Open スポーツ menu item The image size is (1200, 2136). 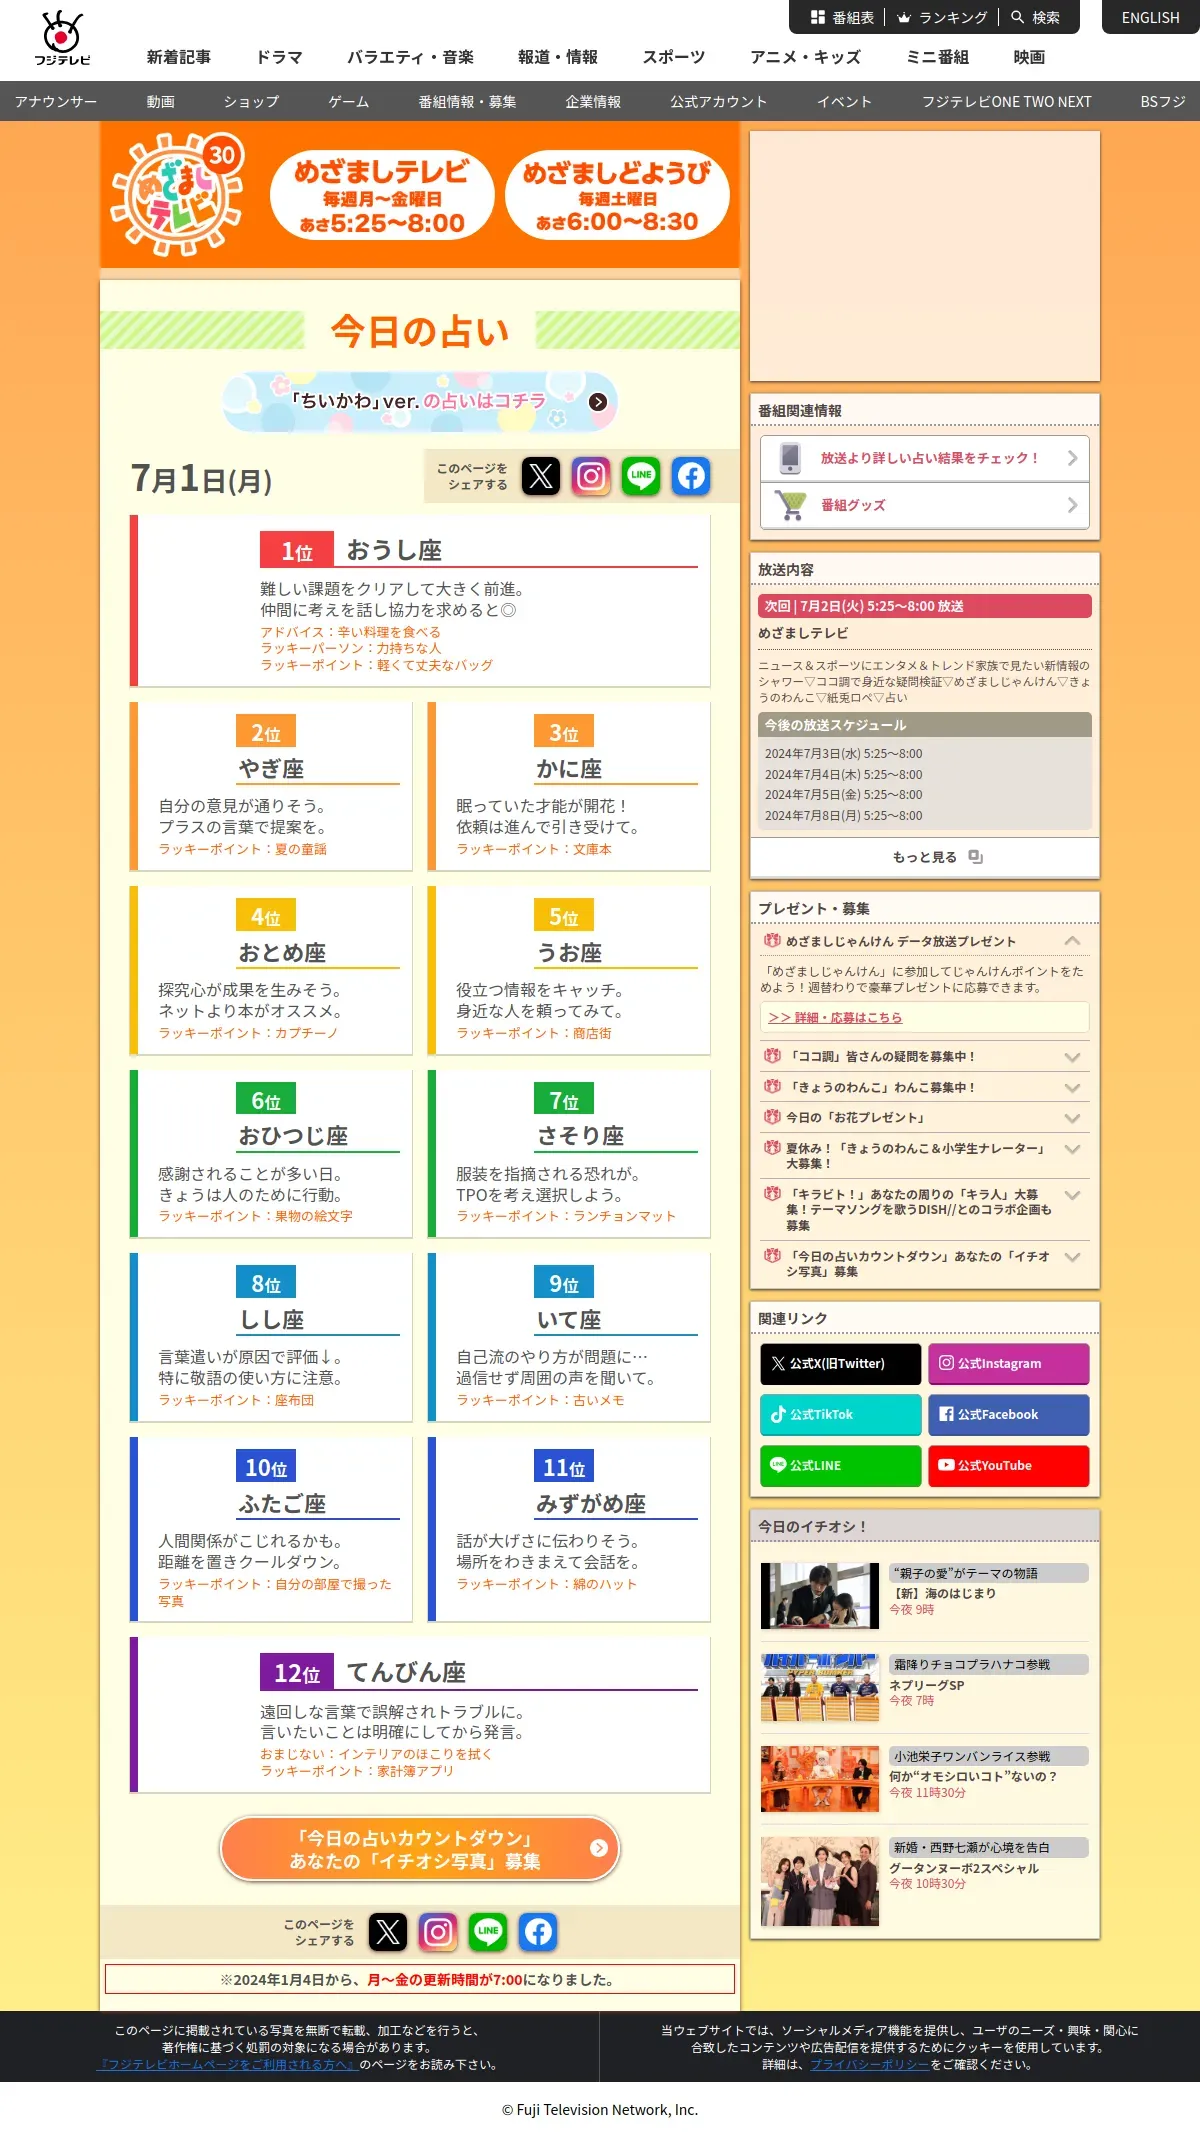click(674, 57)
